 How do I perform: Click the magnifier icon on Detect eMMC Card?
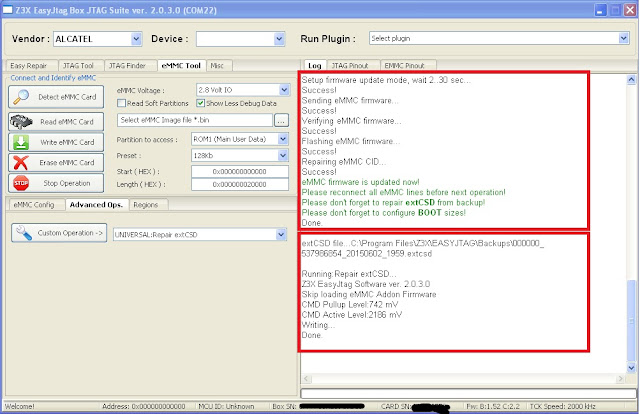point(21,97)
